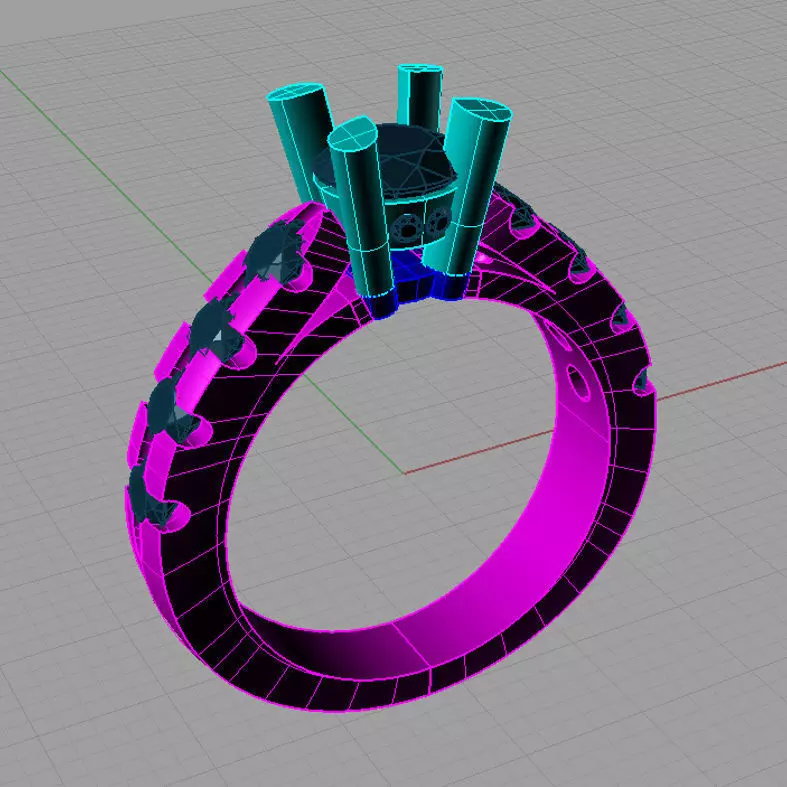Select the top side stone on the left shoulder
Viewport: 787px width, 787px height.
276,253
